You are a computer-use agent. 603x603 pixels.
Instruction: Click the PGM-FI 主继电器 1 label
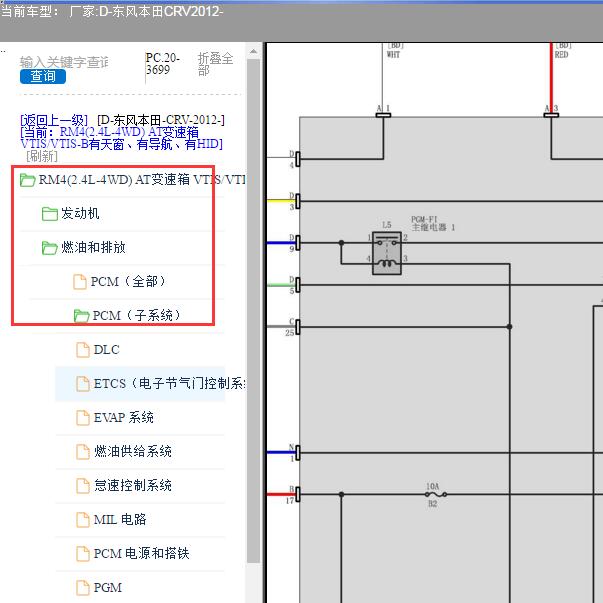[x=433, y=223]
